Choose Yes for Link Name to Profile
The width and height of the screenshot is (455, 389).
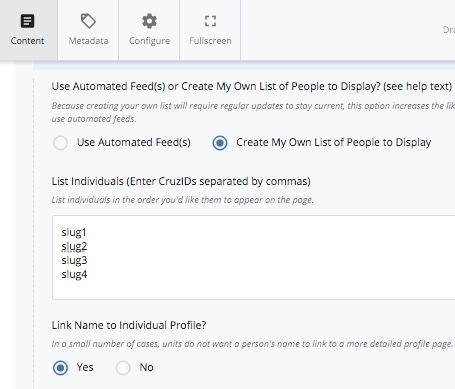tap(60, 368)
